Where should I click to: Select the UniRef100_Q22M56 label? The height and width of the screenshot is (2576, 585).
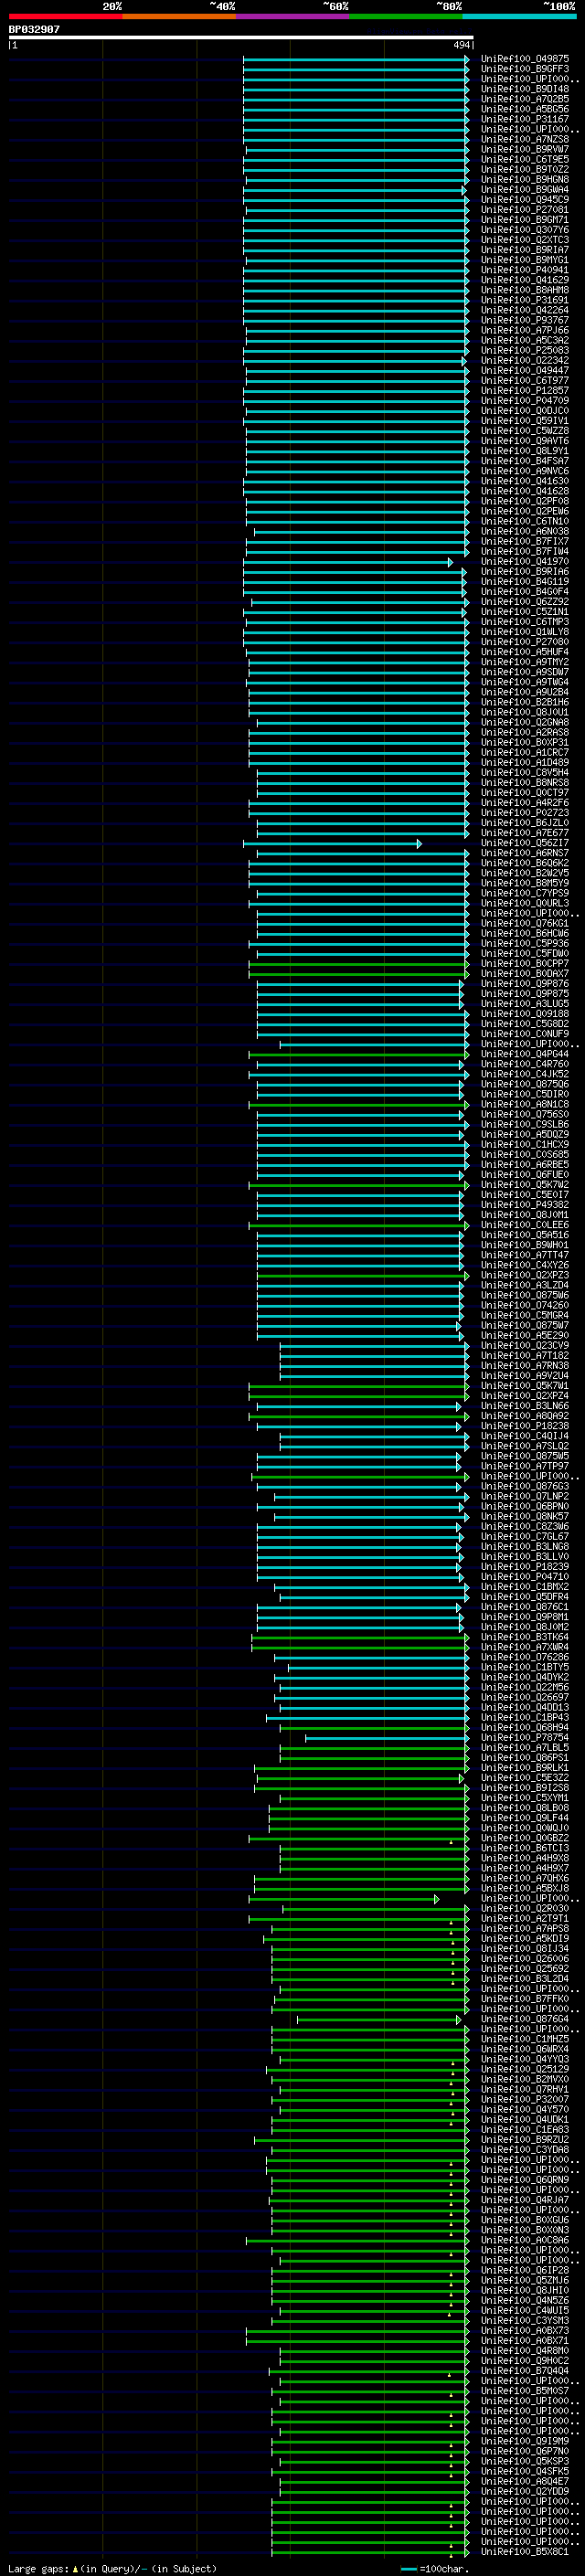(525, 1687)
